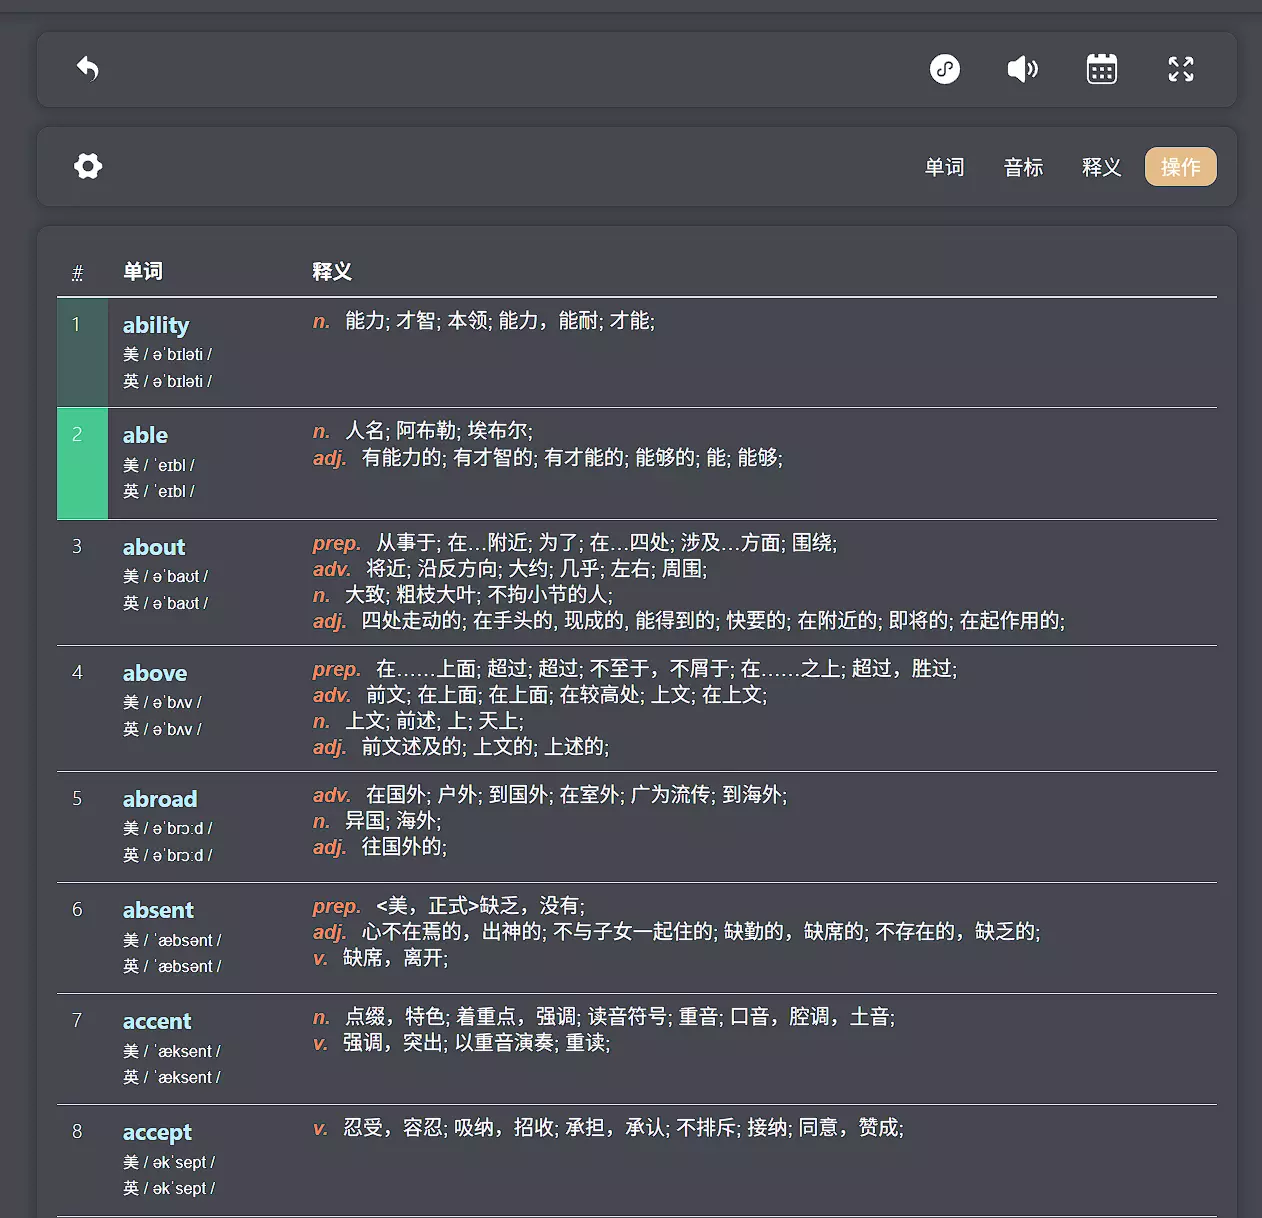Click the word "about"
Viewport: 1262px width, 1218px height.
(154, 547)
